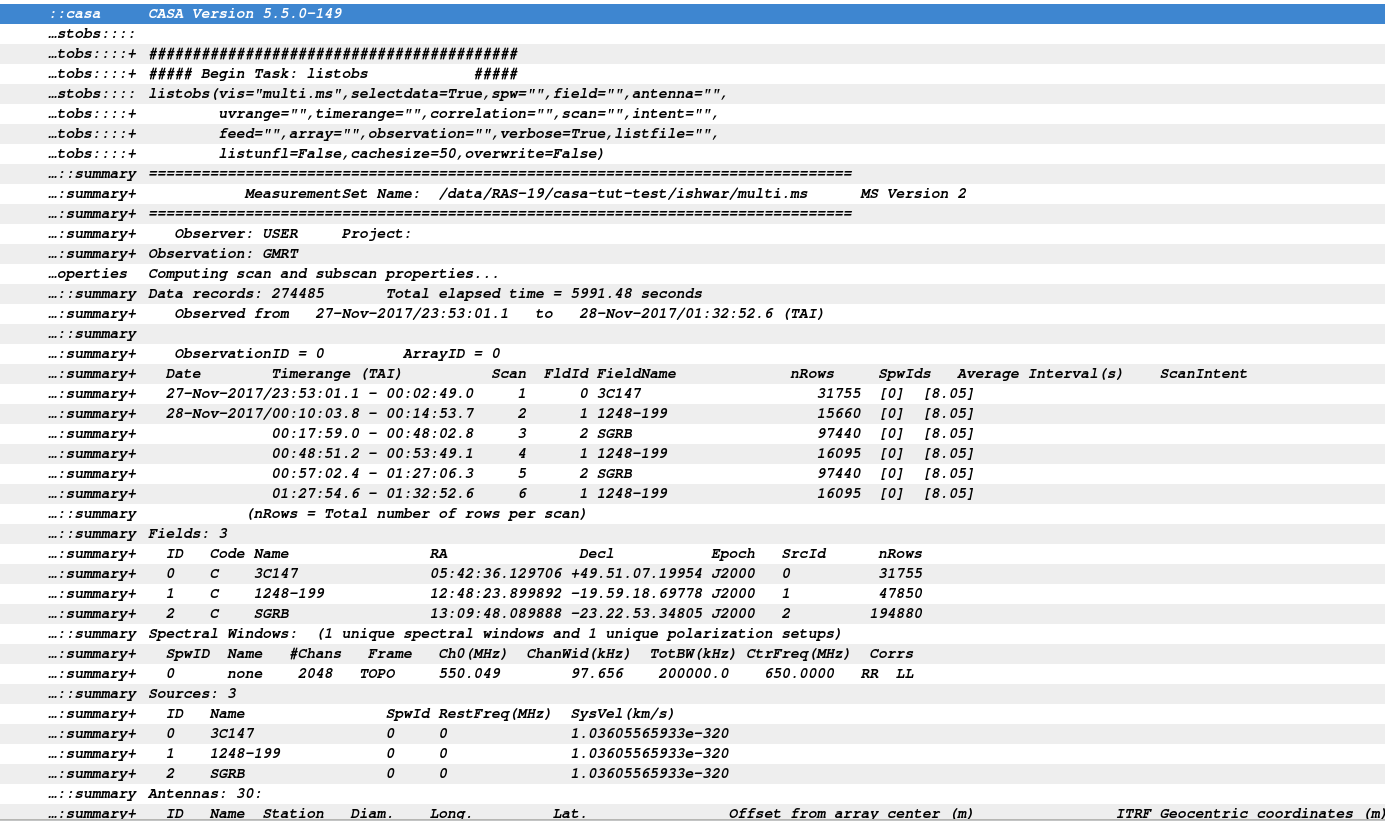
Task: Select scan 1 row for 3C147
Action: point(692,394)
